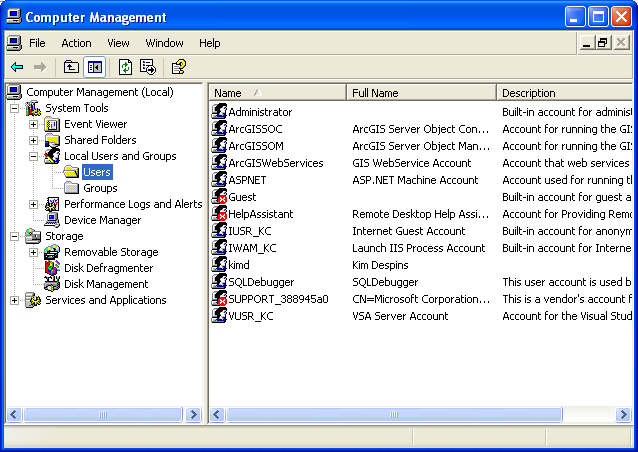The image size is (638, 452).
Task: Click the Administrator user account icon
Action: (x=220, y=112)
